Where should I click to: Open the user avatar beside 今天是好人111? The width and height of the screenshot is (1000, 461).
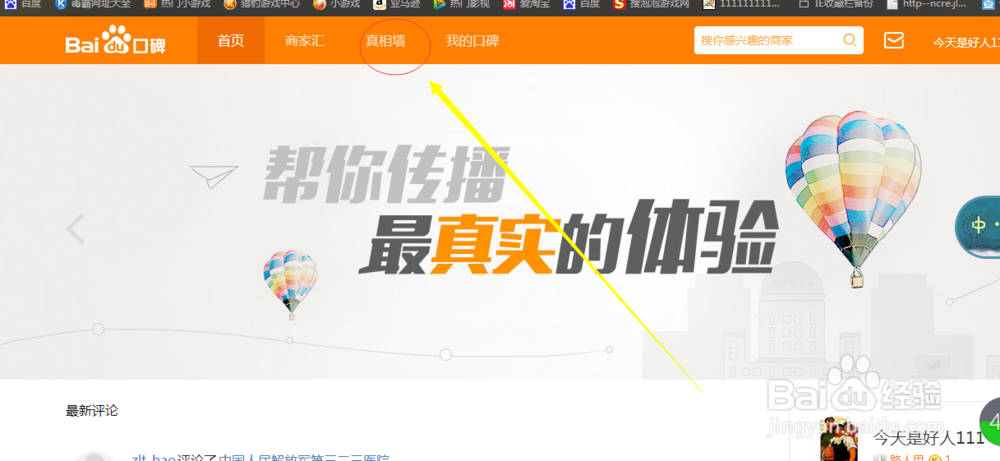[837, 440]
